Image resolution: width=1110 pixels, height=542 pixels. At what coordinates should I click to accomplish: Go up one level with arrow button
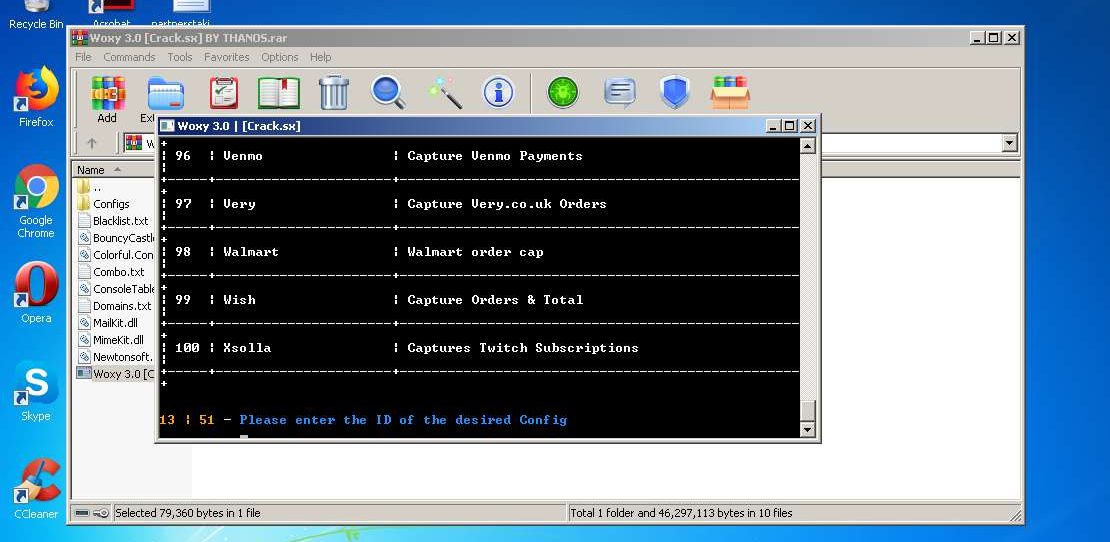click(91, 143)
